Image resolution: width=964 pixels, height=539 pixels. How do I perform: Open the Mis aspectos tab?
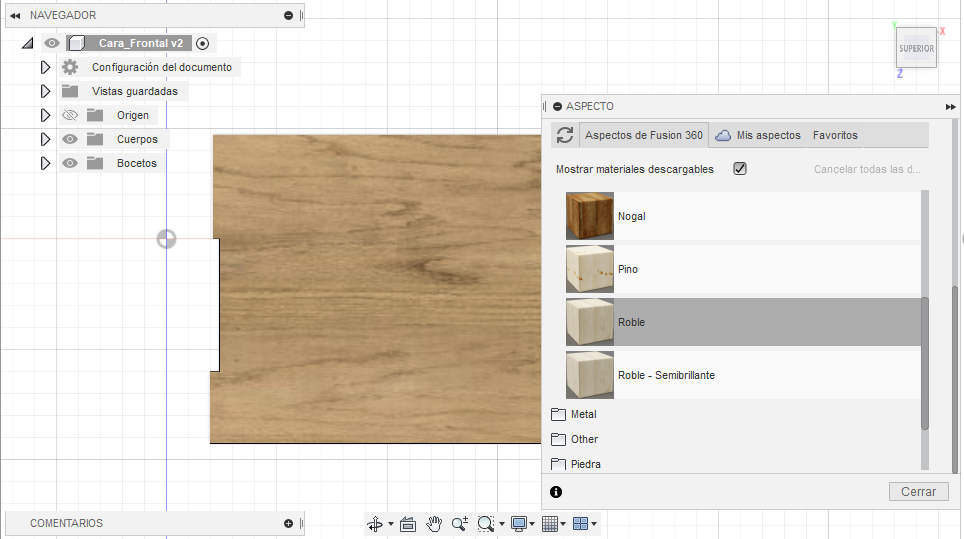(759, 135)
